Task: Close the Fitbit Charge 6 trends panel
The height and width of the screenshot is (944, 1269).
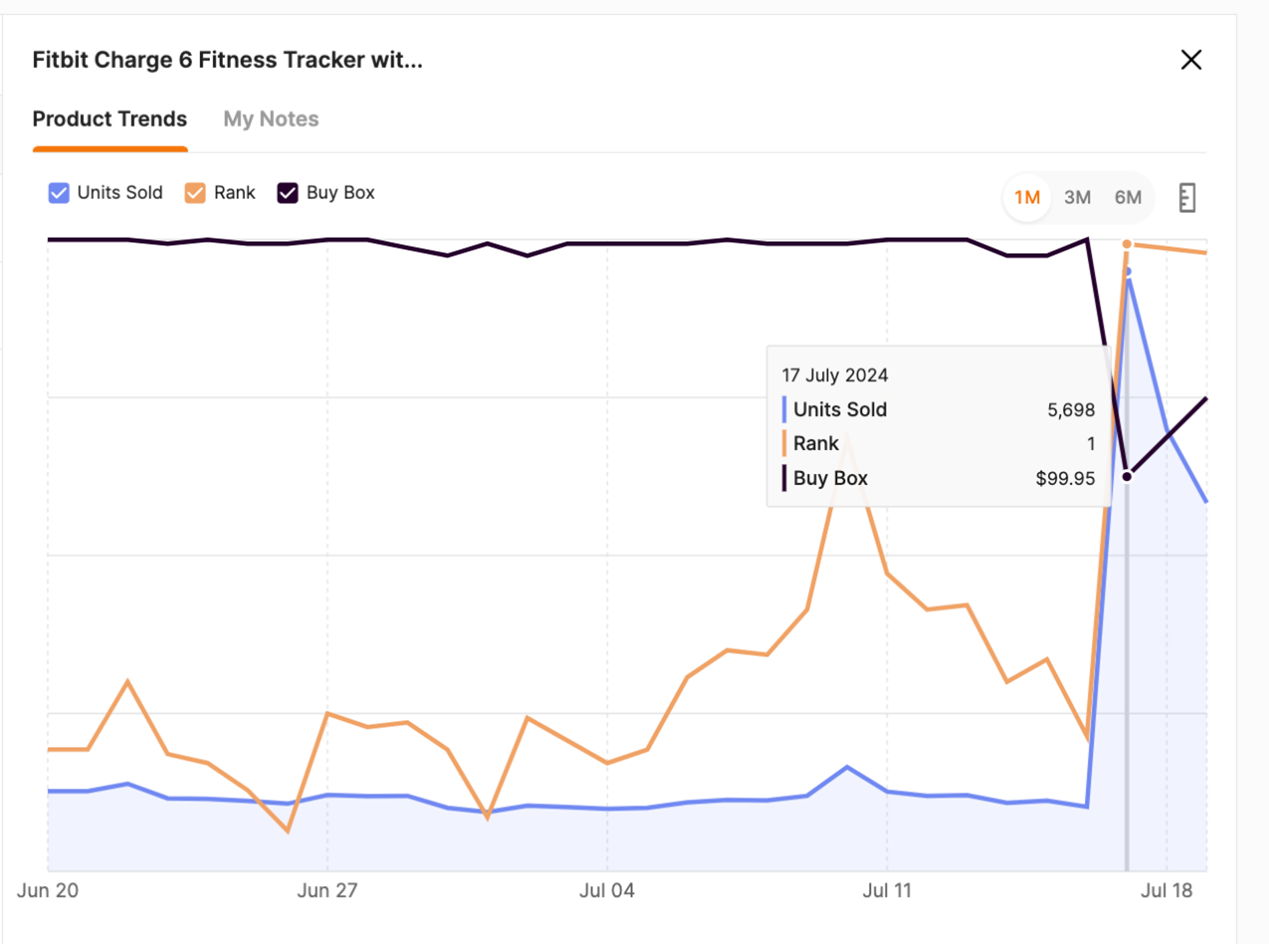Action: 1190,60
